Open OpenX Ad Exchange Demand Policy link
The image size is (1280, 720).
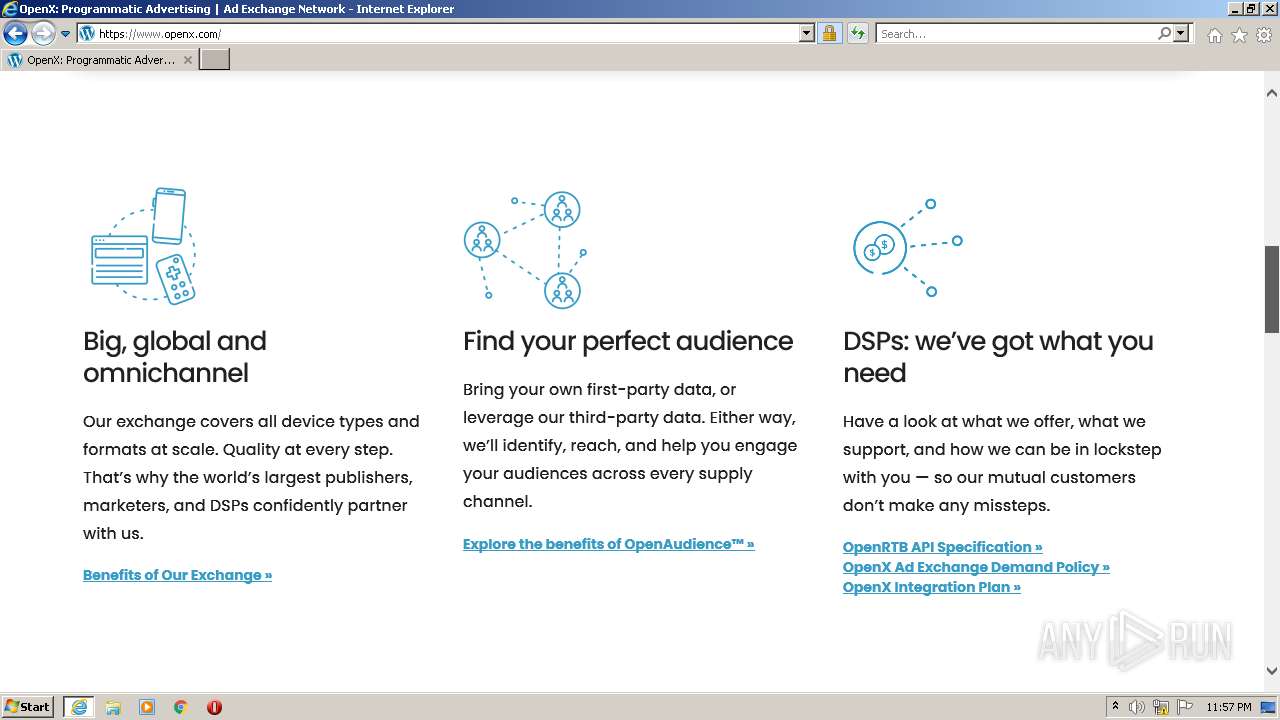click(976, 567)
